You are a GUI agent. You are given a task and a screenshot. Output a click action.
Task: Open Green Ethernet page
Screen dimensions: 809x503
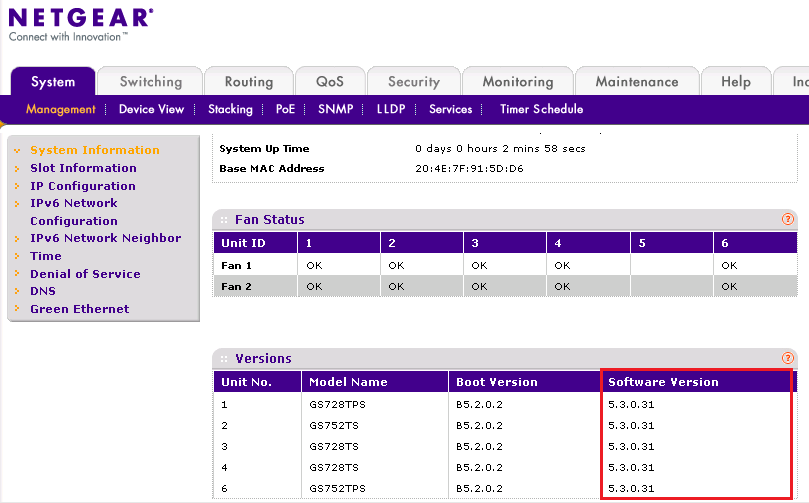point(79,309)
